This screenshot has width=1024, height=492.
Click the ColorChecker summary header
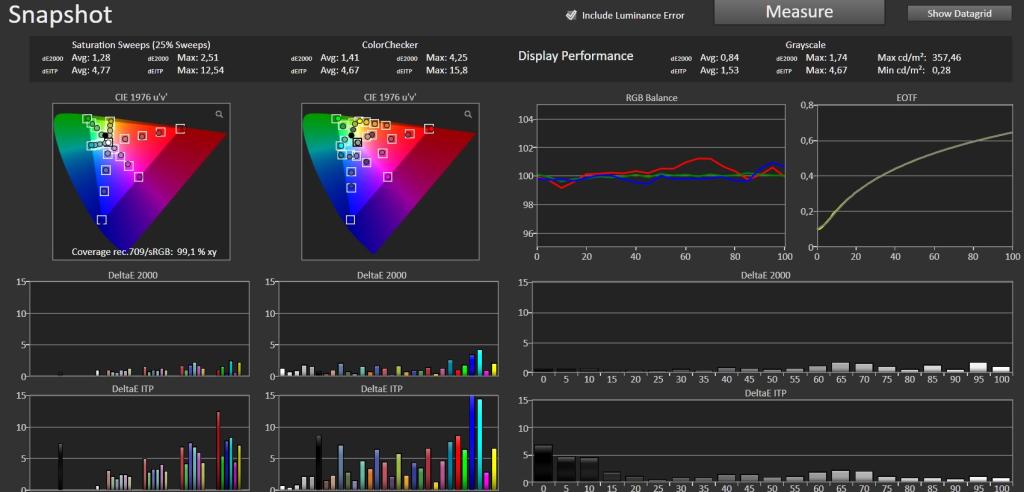[390, 45]
